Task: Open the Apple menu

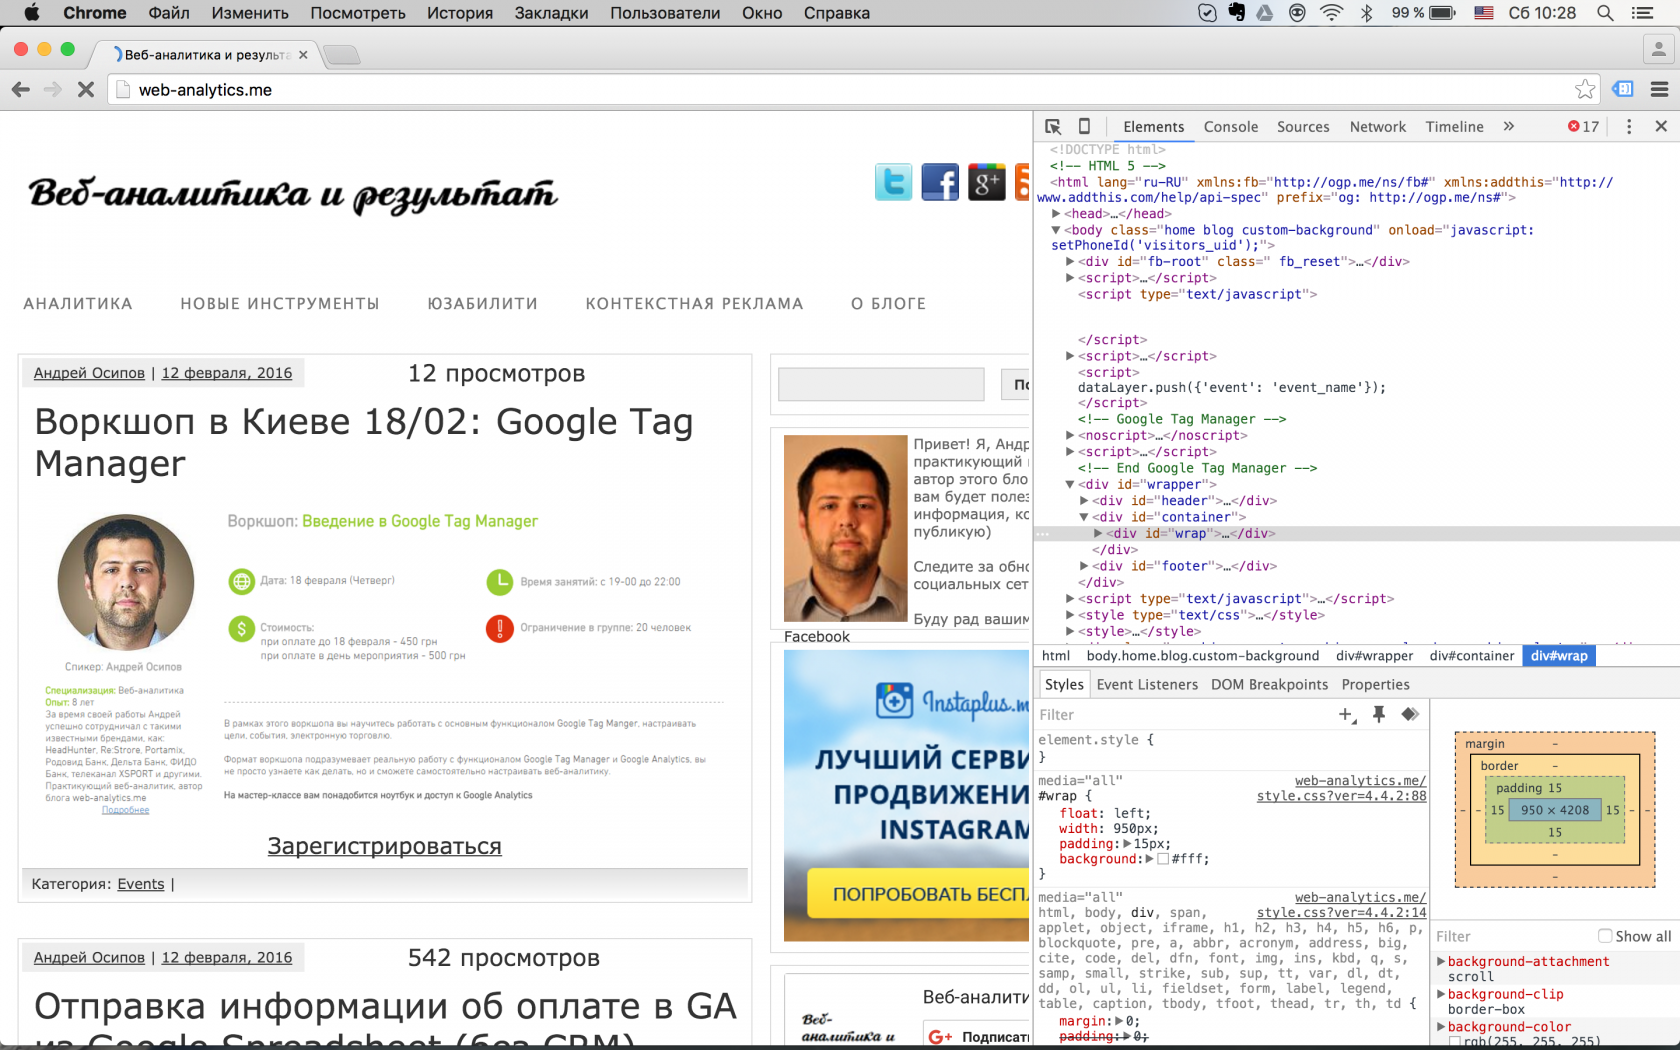Action: click(32, 13)
